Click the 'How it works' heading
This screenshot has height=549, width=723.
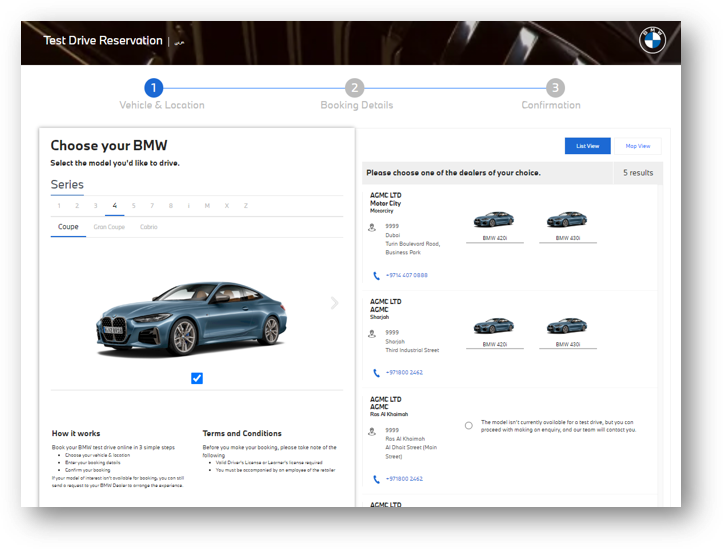coord(76,433)
